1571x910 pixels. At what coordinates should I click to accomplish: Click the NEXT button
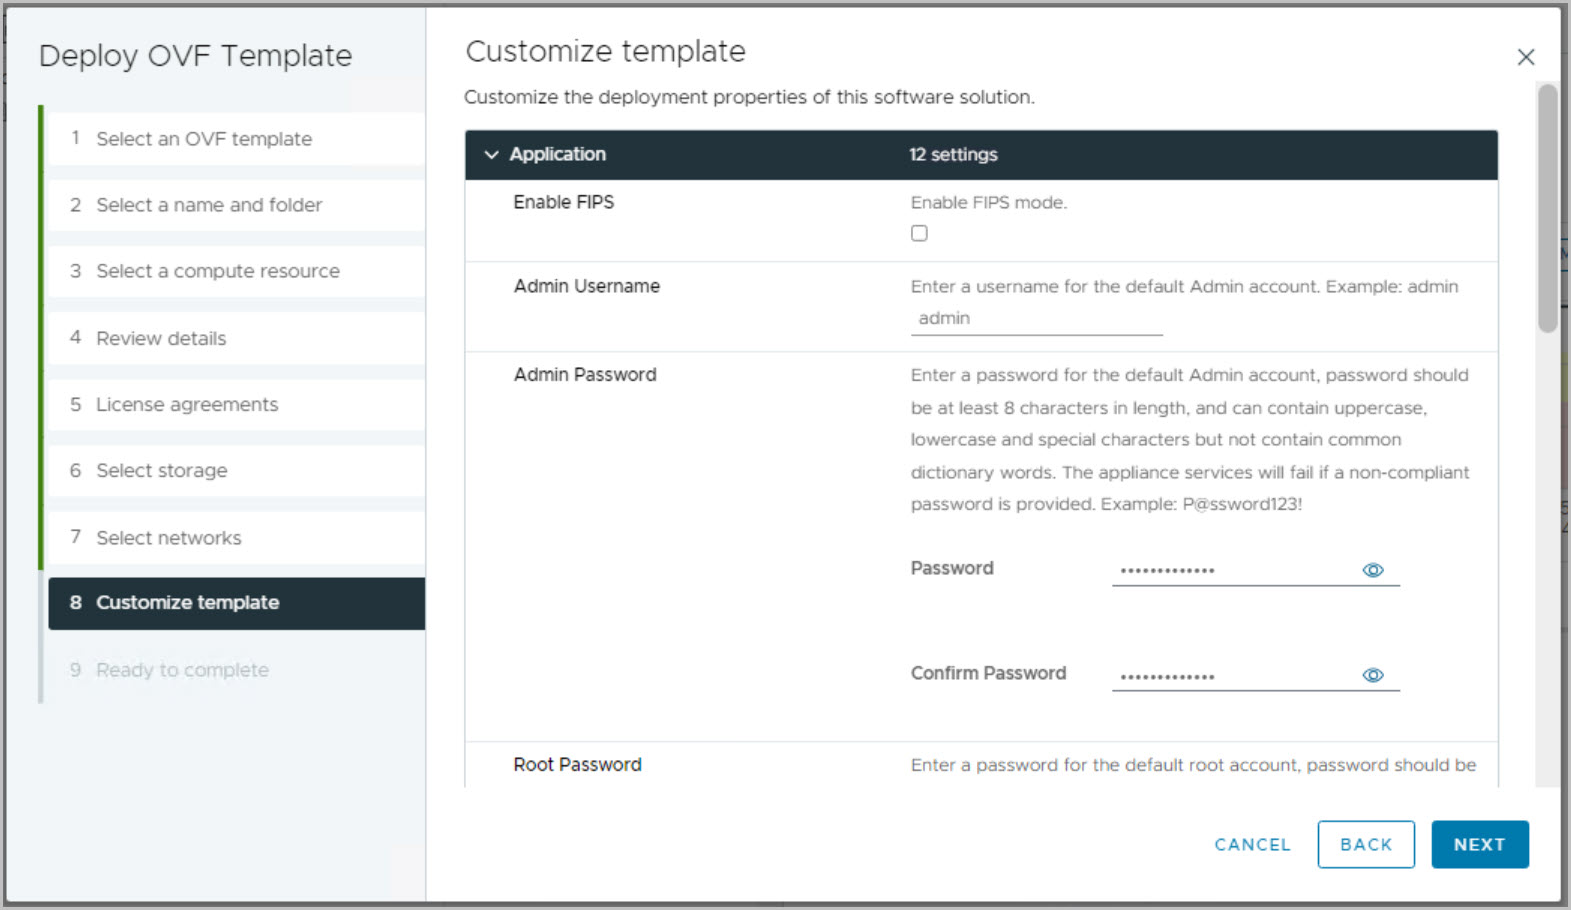tap(1479, 844)
